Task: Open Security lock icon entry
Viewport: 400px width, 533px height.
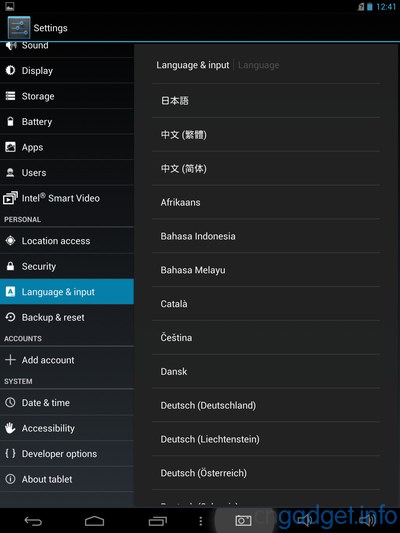Action: pos(11,266)
